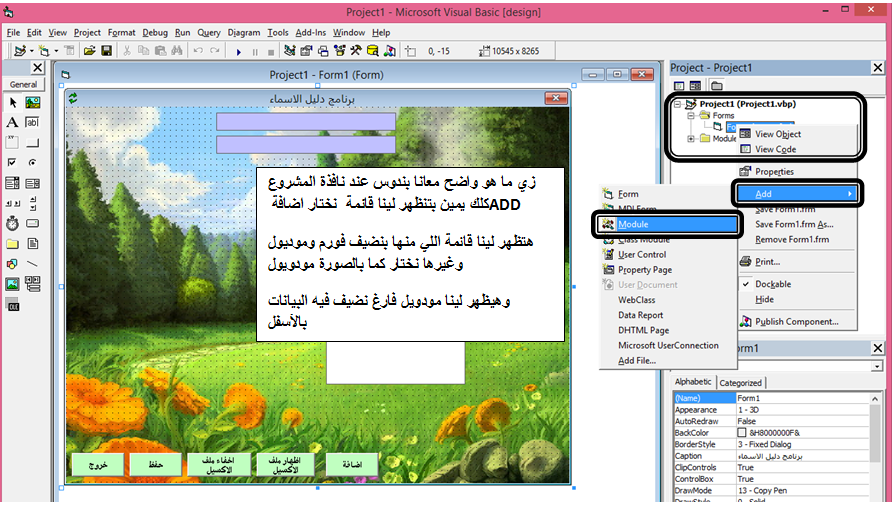This screenshot has height=506, width=892.
Task: Select the Label control tool
Action: coord(13,122)
